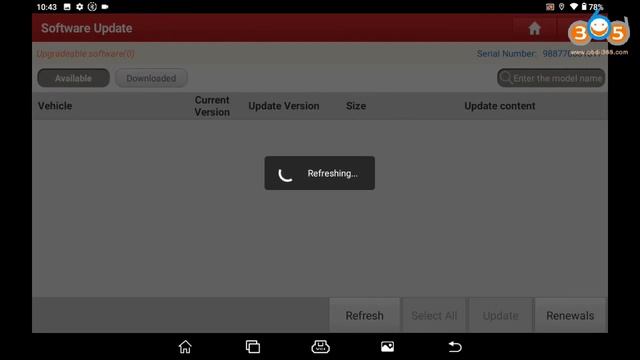Tap the settings gear in status bar
Screen dimensions: 640x360
coord(80,7)
